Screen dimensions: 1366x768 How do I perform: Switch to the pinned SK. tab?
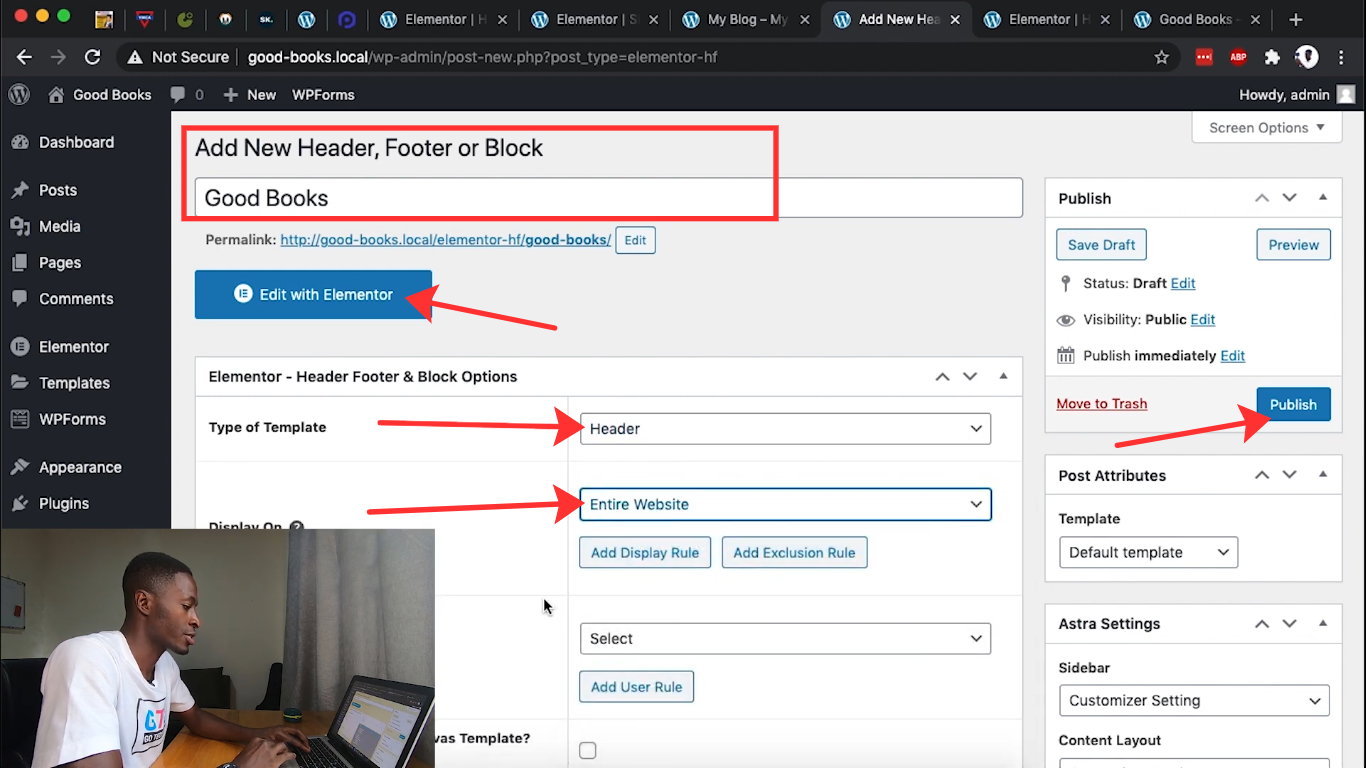point(265,19)
